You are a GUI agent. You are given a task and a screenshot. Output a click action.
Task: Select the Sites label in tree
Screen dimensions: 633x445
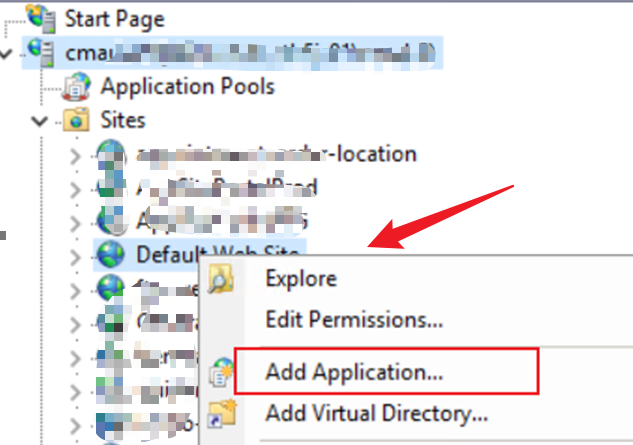(x=122, y=121)
